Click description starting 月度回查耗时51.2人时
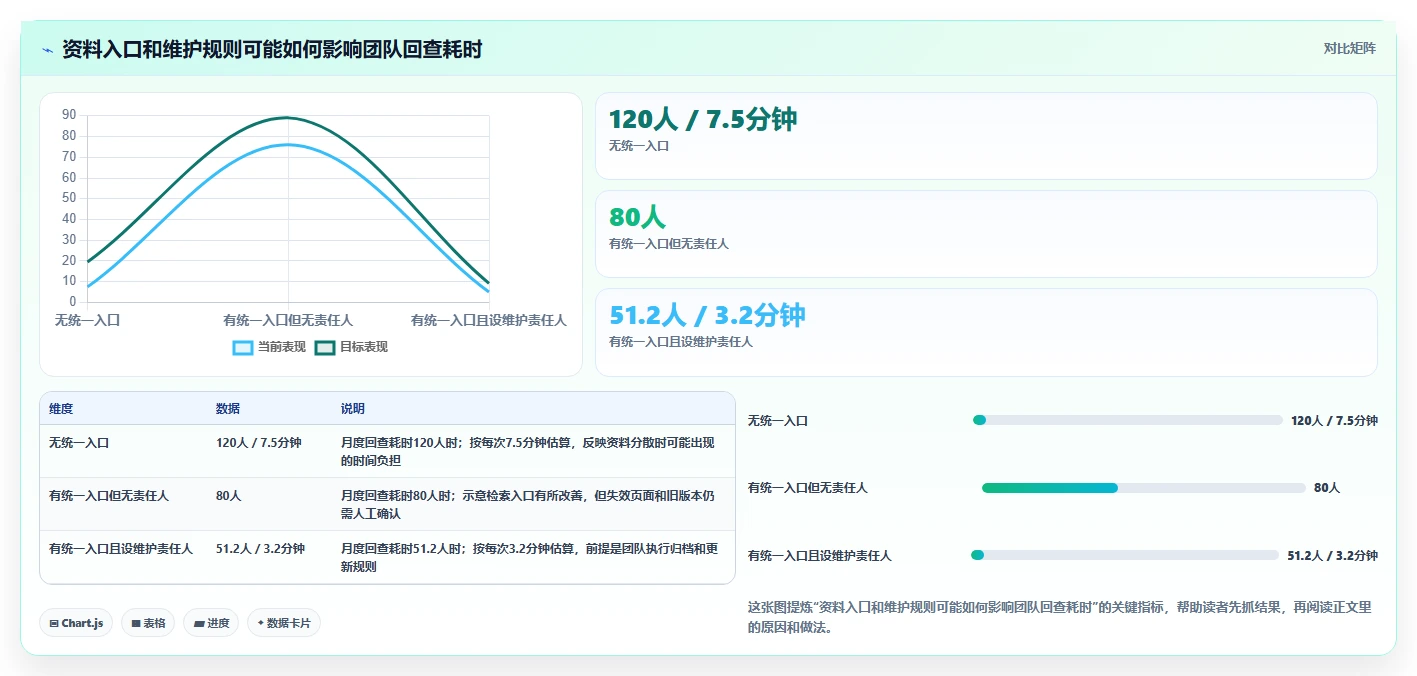This screenshot has width=1417, height=676. coord(531,557)
